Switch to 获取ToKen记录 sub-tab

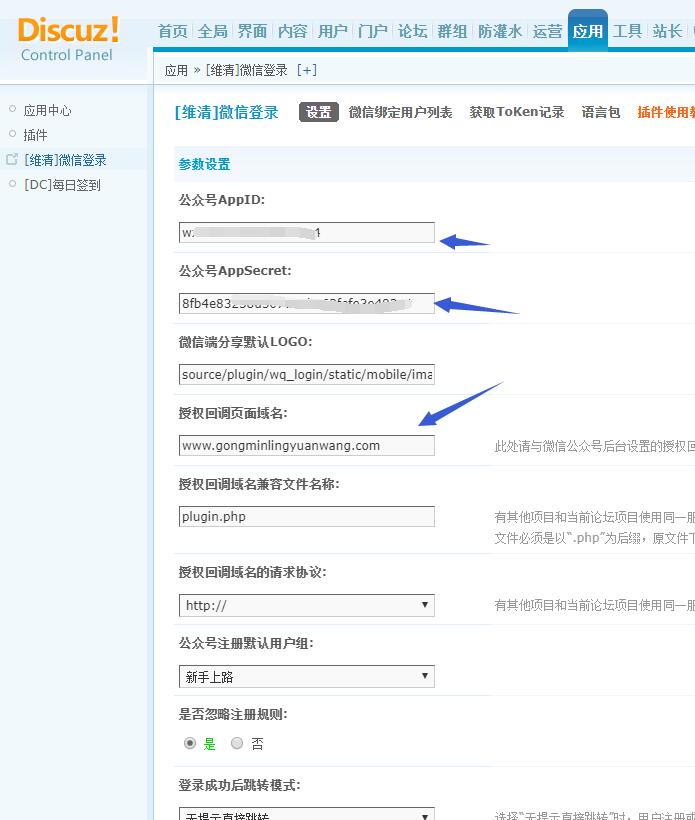[517, 112]
